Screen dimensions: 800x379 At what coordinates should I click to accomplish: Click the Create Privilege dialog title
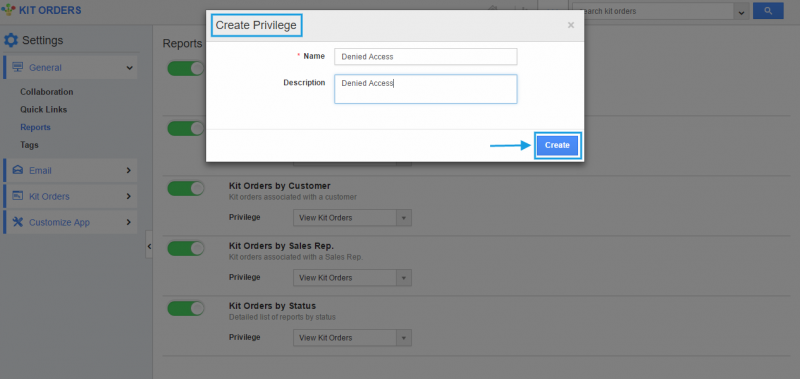[256, 26]
